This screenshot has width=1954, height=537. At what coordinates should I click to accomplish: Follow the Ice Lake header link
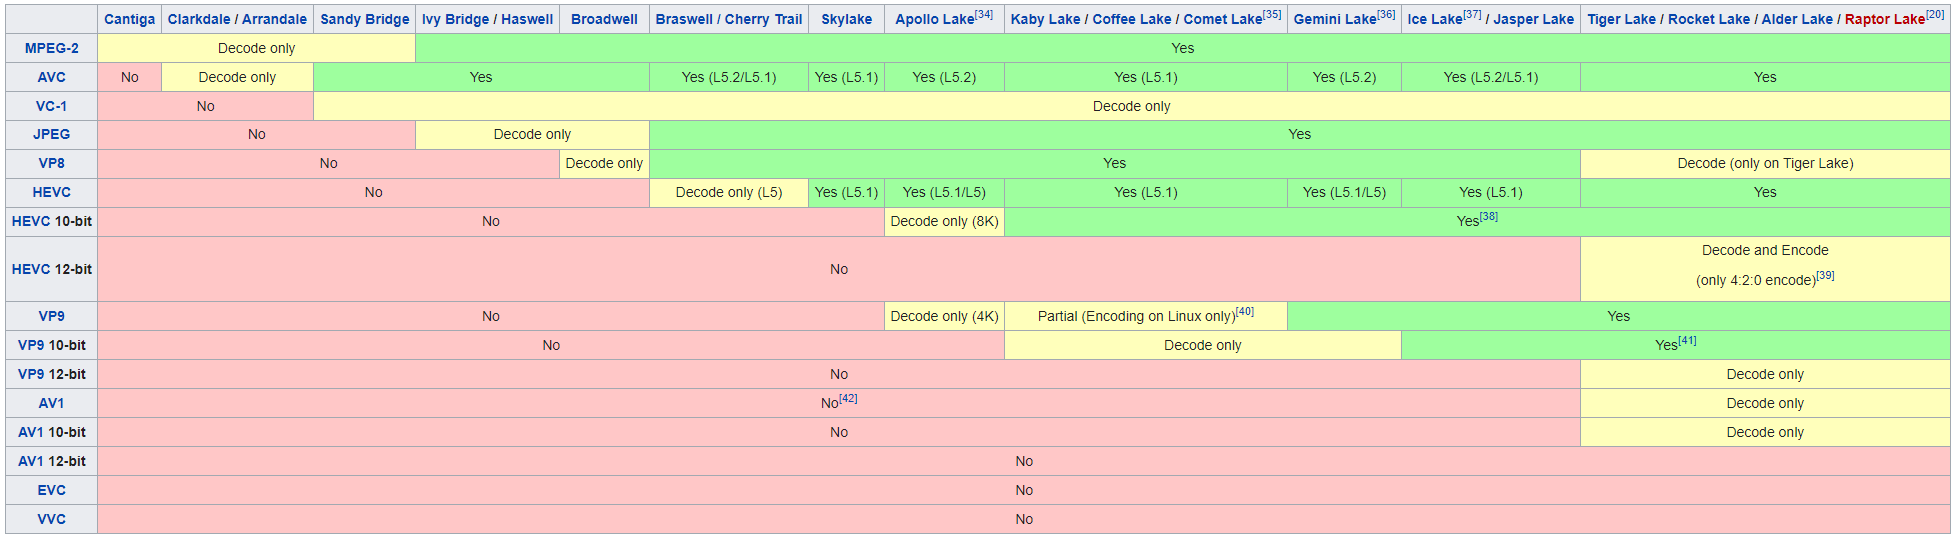tap(1434, 19)
